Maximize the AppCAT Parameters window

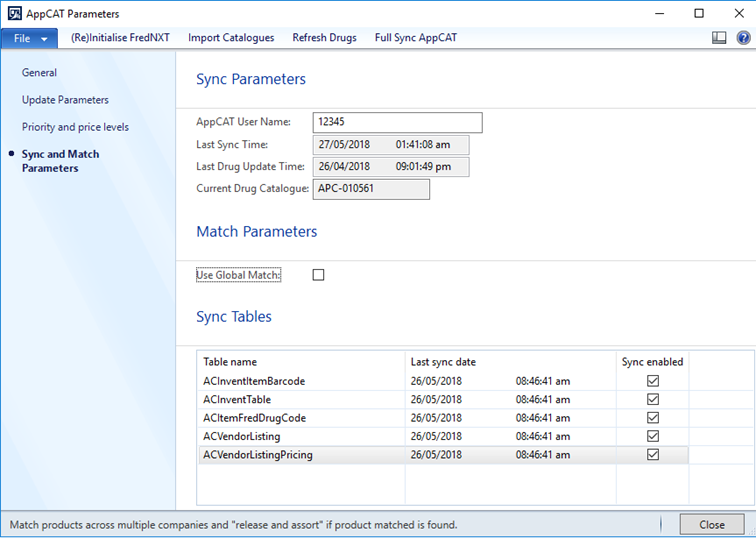(x=699, y=13)
